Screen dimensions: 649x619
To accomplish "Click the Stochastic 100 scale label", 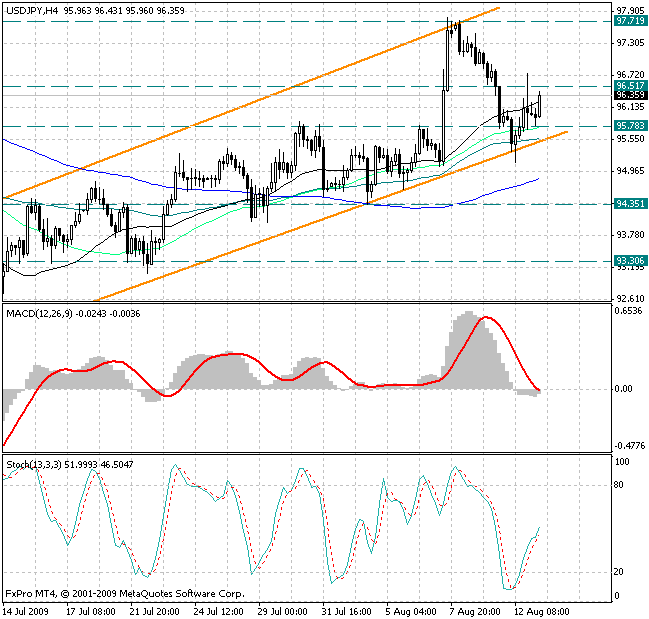I will 622,462.
